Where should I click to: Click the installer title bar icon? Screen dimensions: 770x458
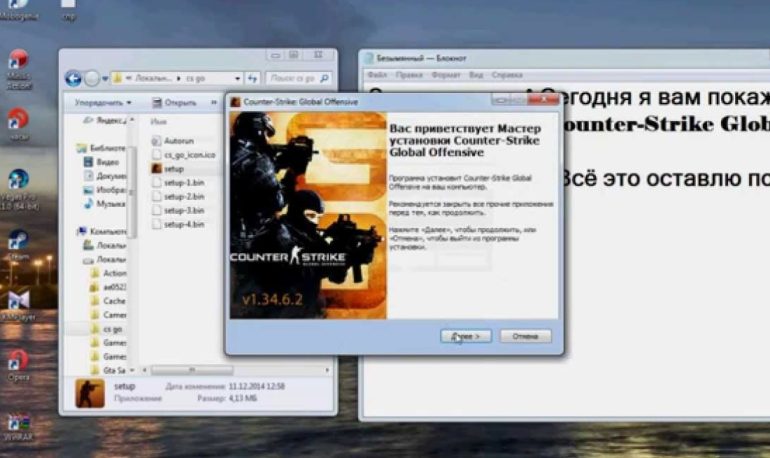(235, 102)
